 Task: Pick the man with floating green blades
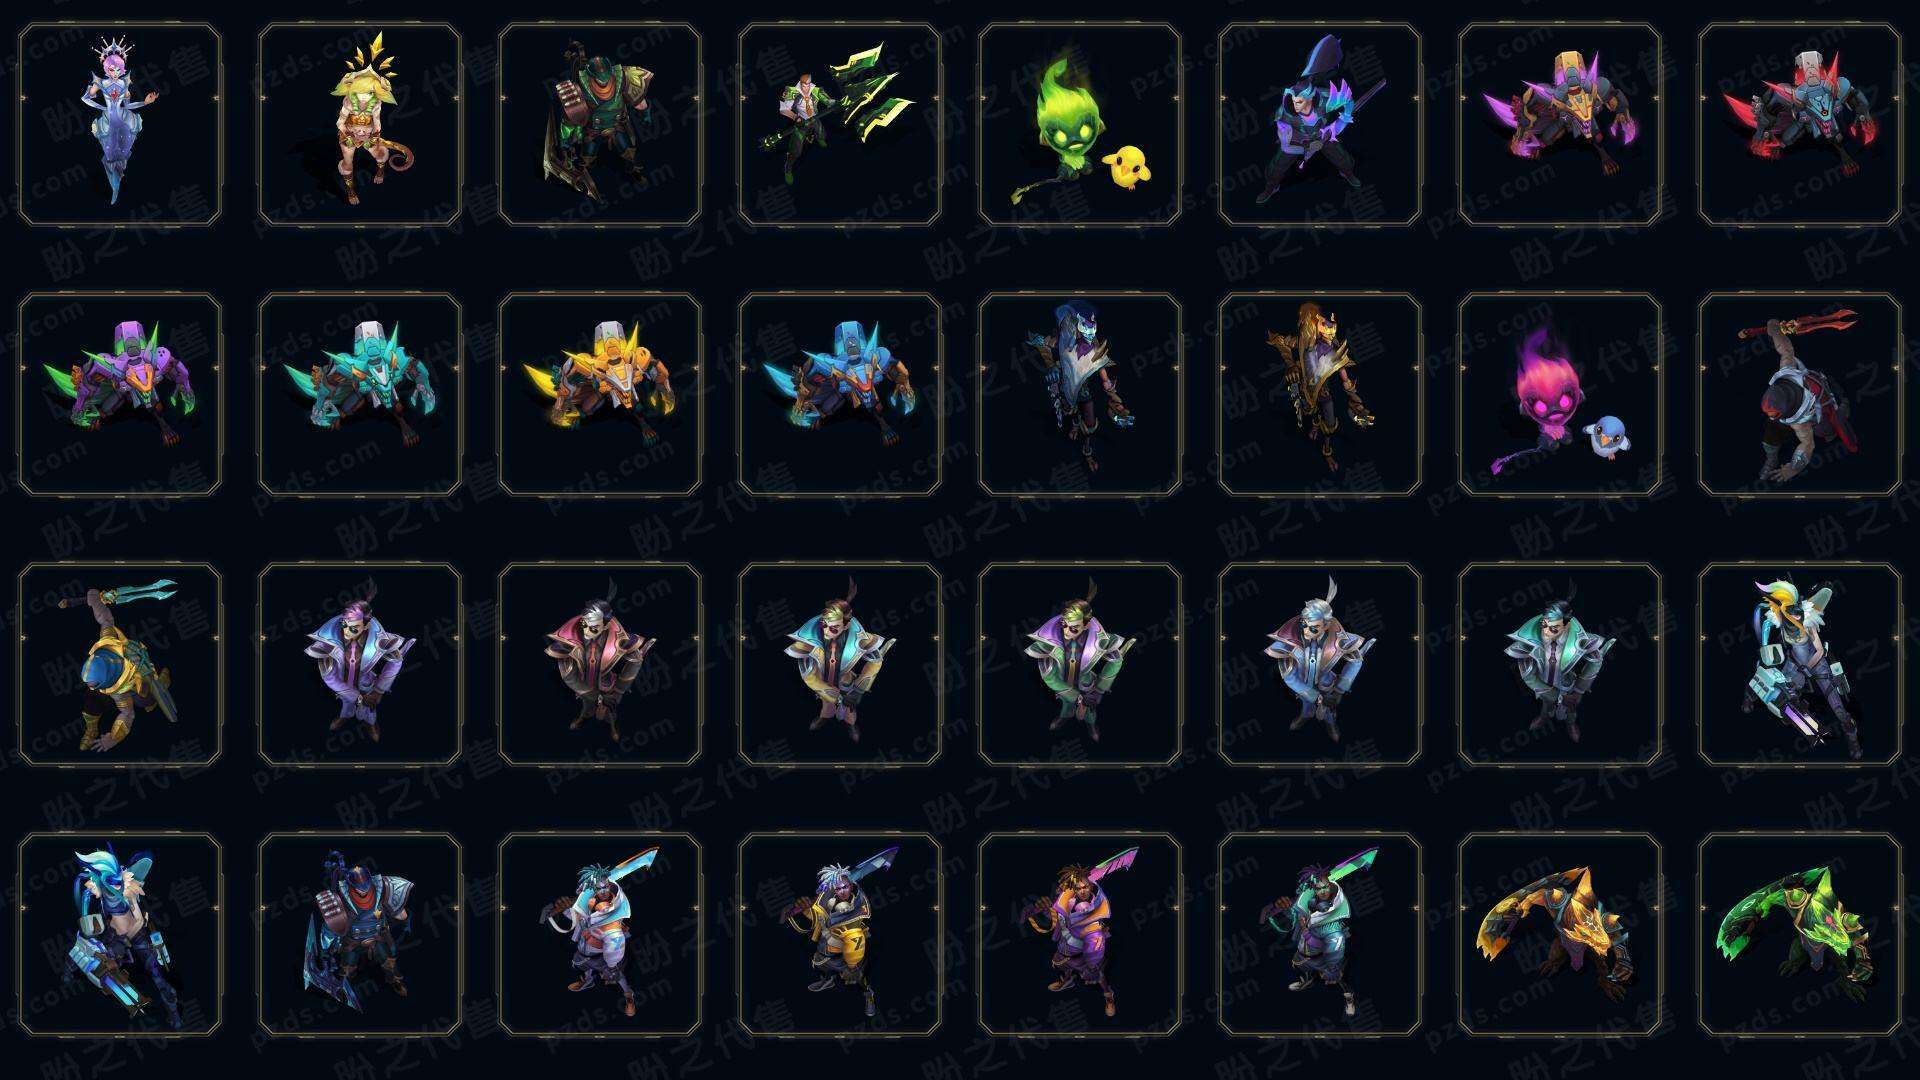pos(840,125)
